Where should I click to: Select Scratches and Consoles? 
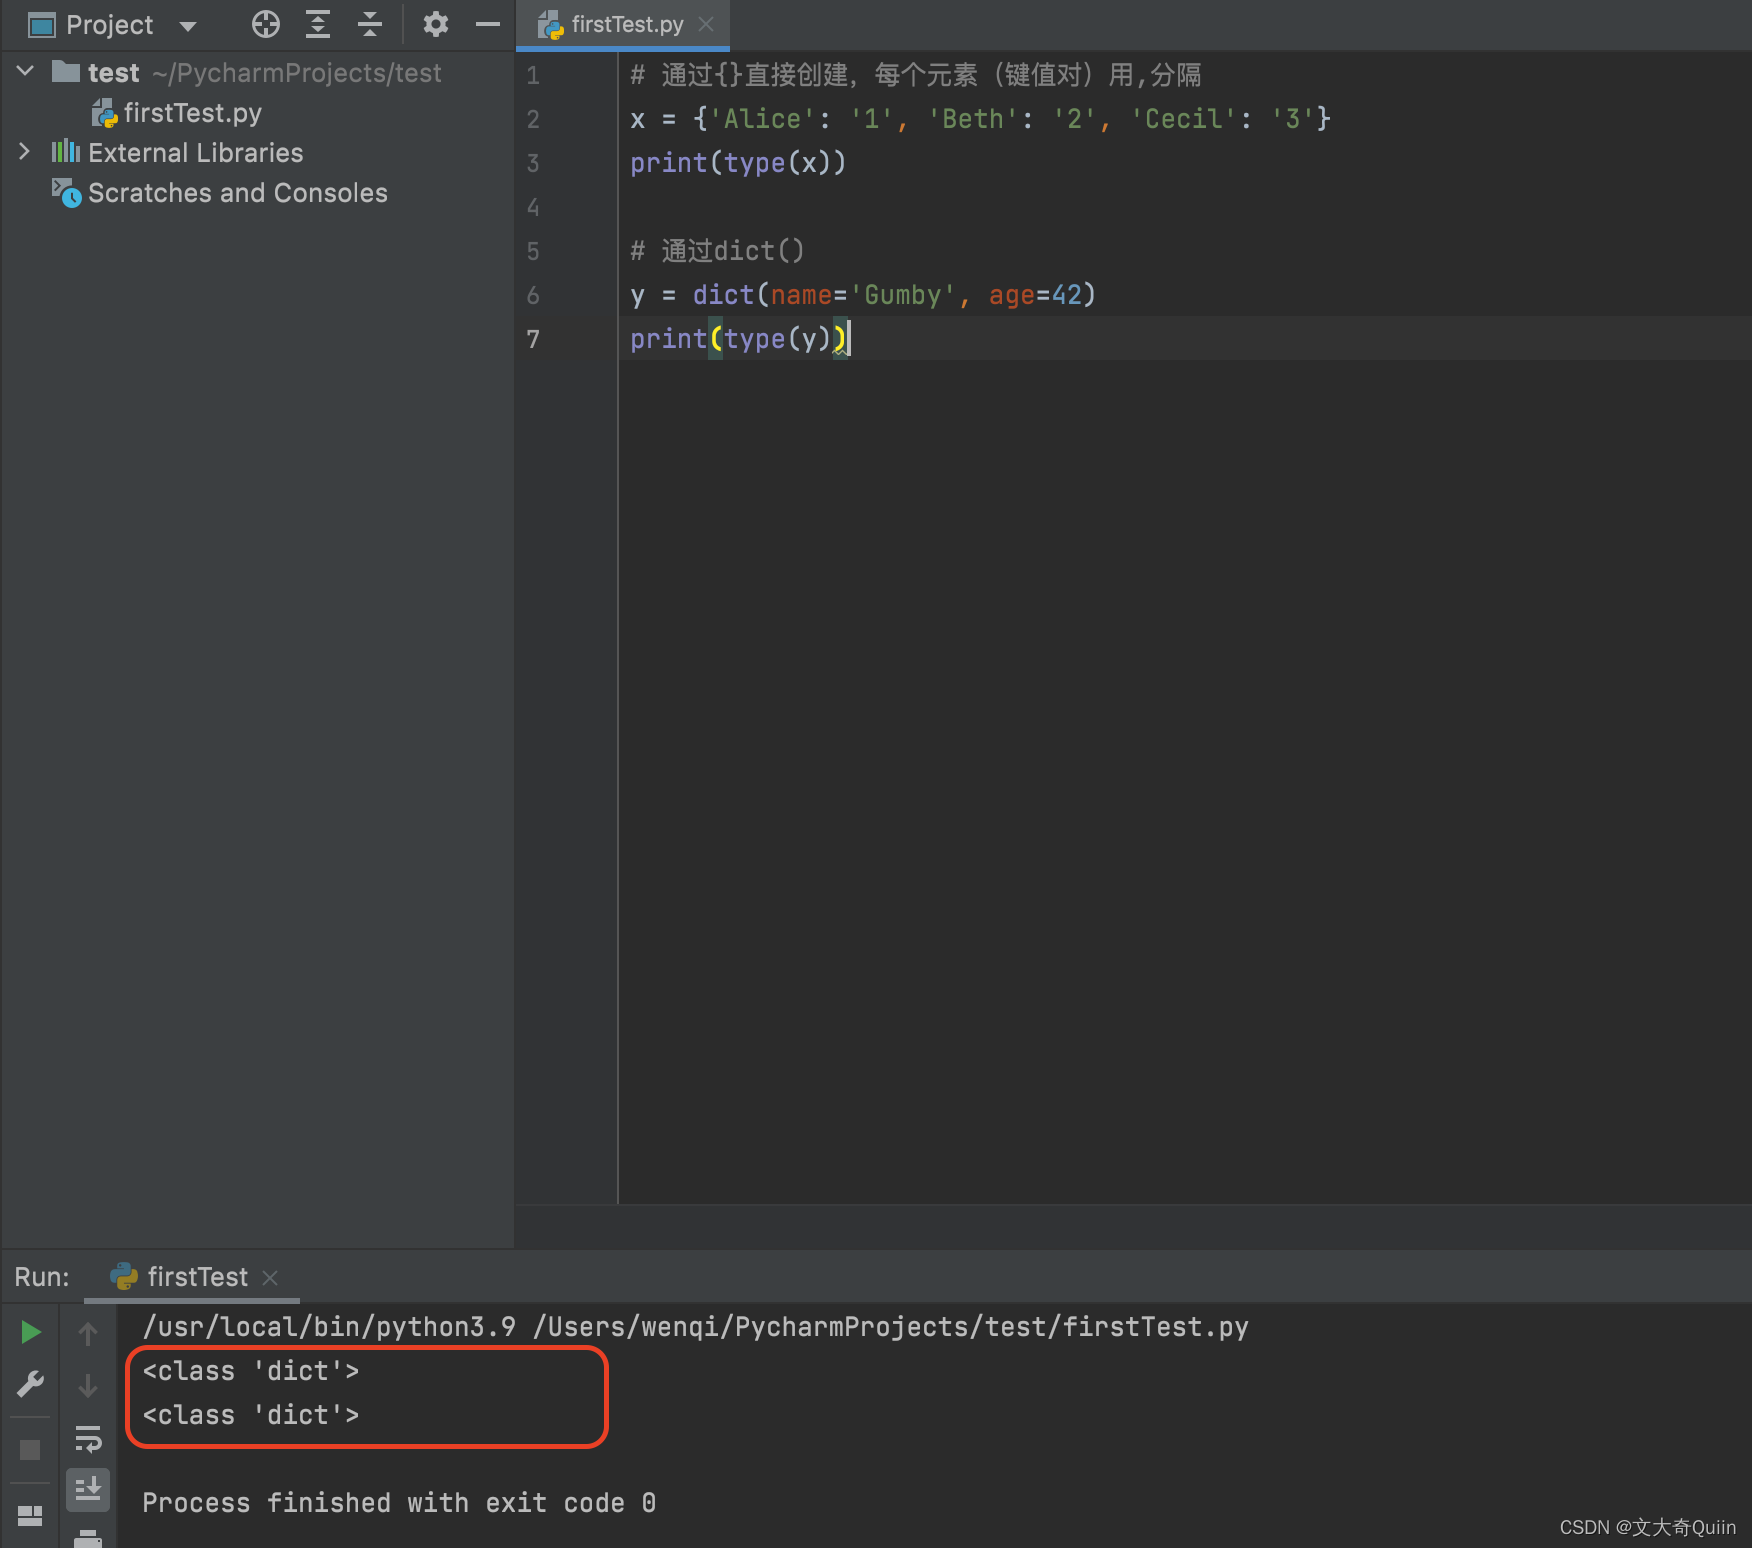pyautogui.click(x=238, y=193)
